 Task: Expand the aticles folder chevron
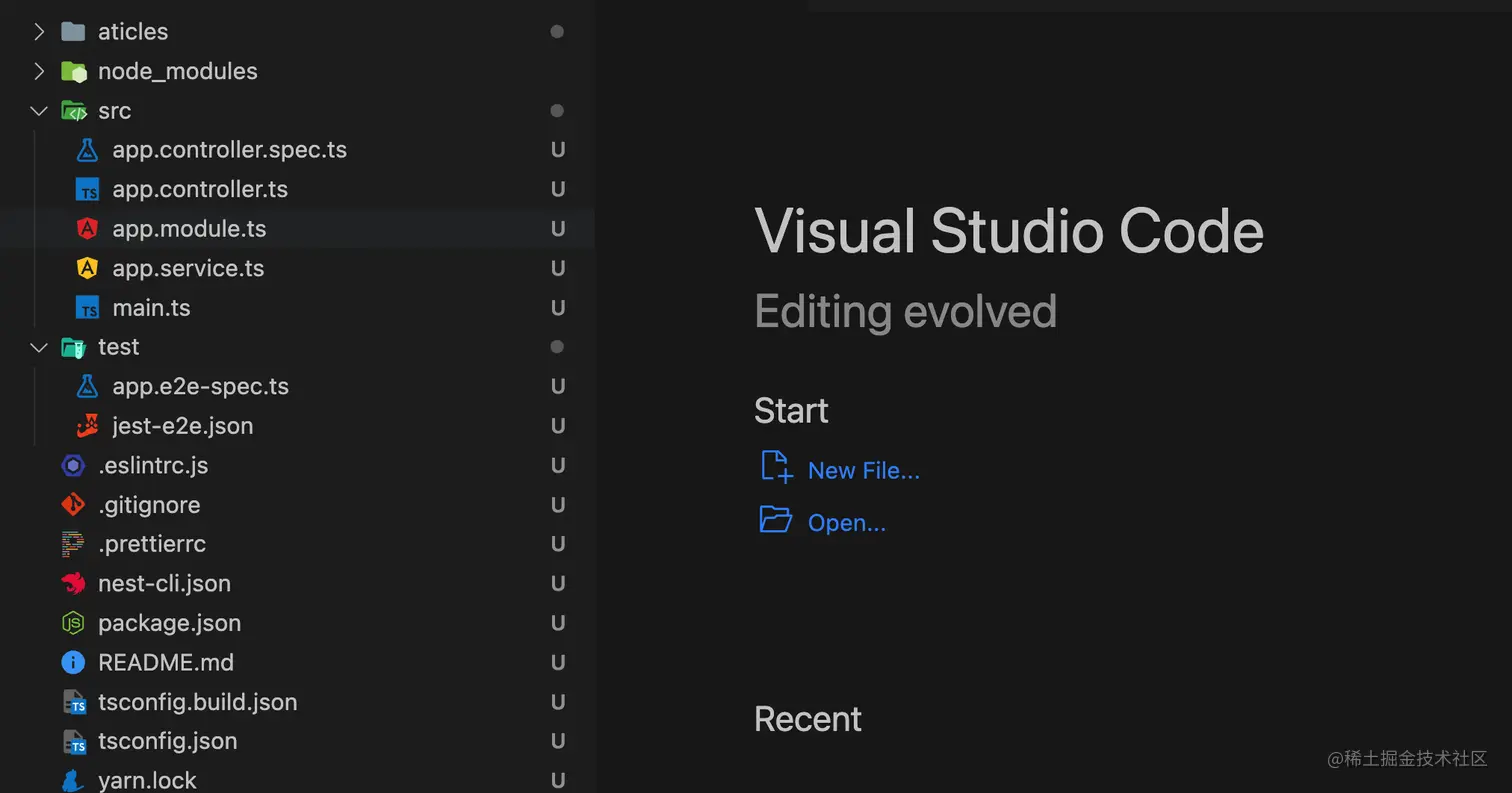coord(38,32)
